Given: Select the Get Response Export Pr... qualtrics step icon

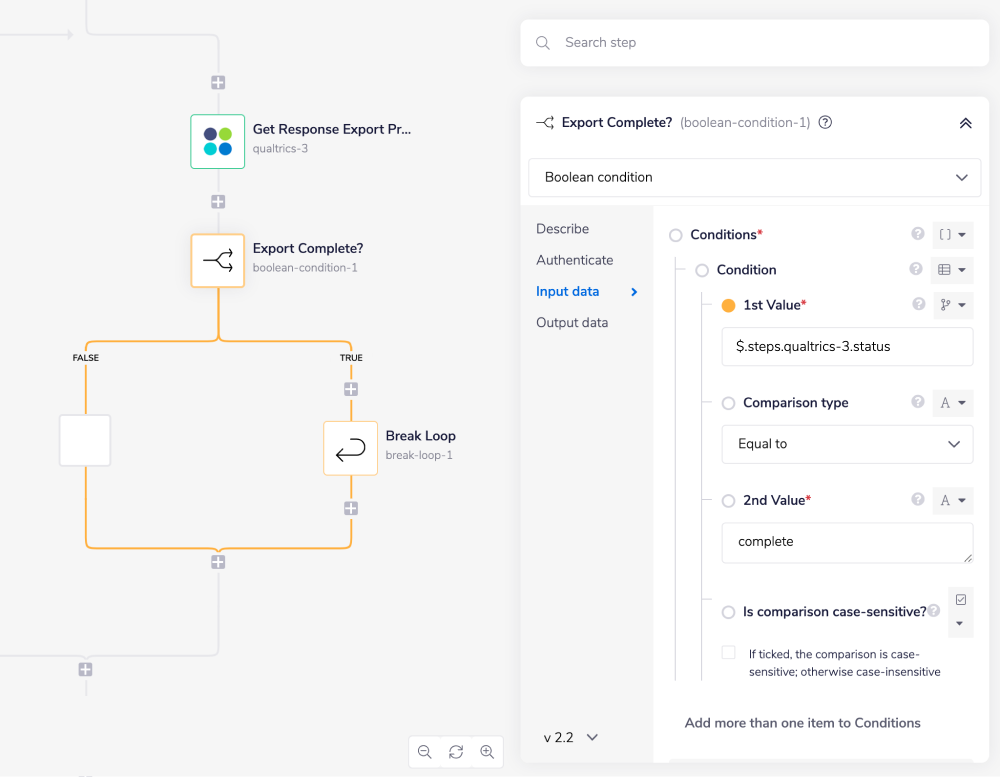Looking at the screenshot, I should [x=217, y=141].
